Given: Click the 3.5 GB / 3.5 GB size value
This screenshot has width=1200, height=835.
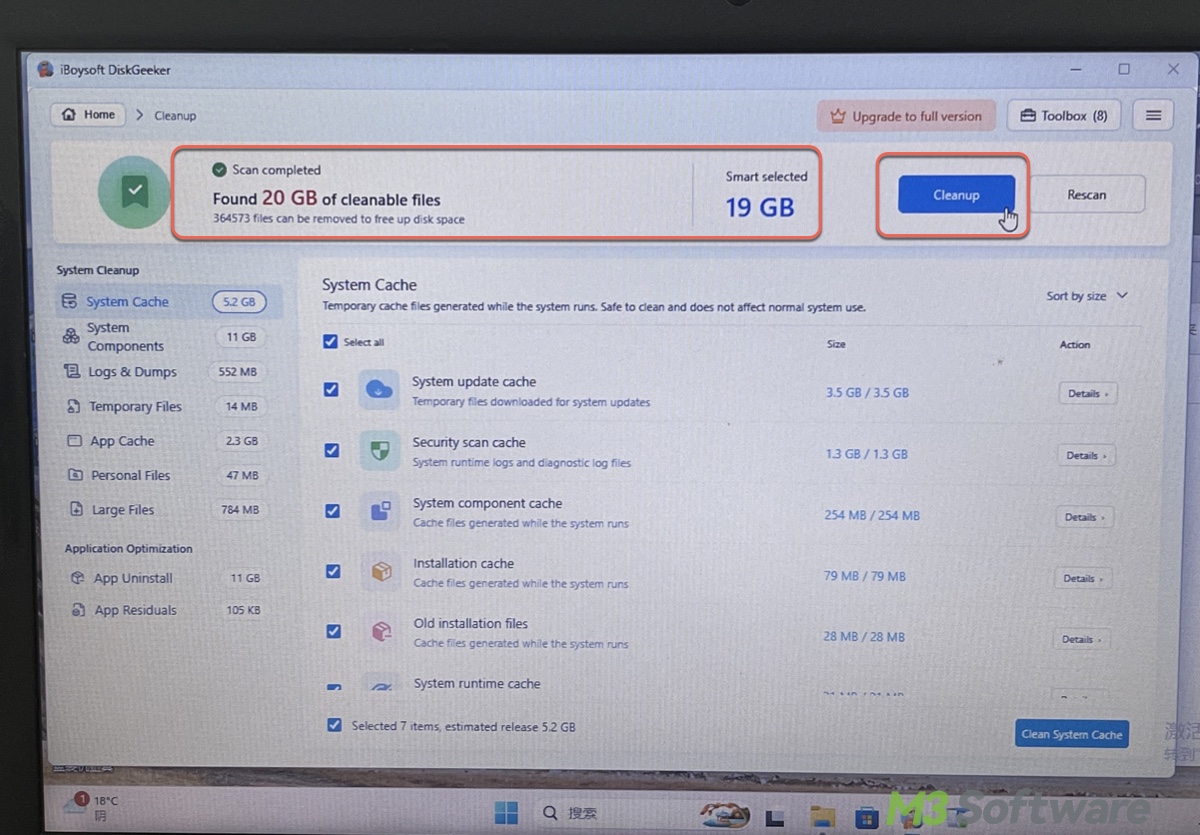Looking at the screenshot, I should click(867, 393).
